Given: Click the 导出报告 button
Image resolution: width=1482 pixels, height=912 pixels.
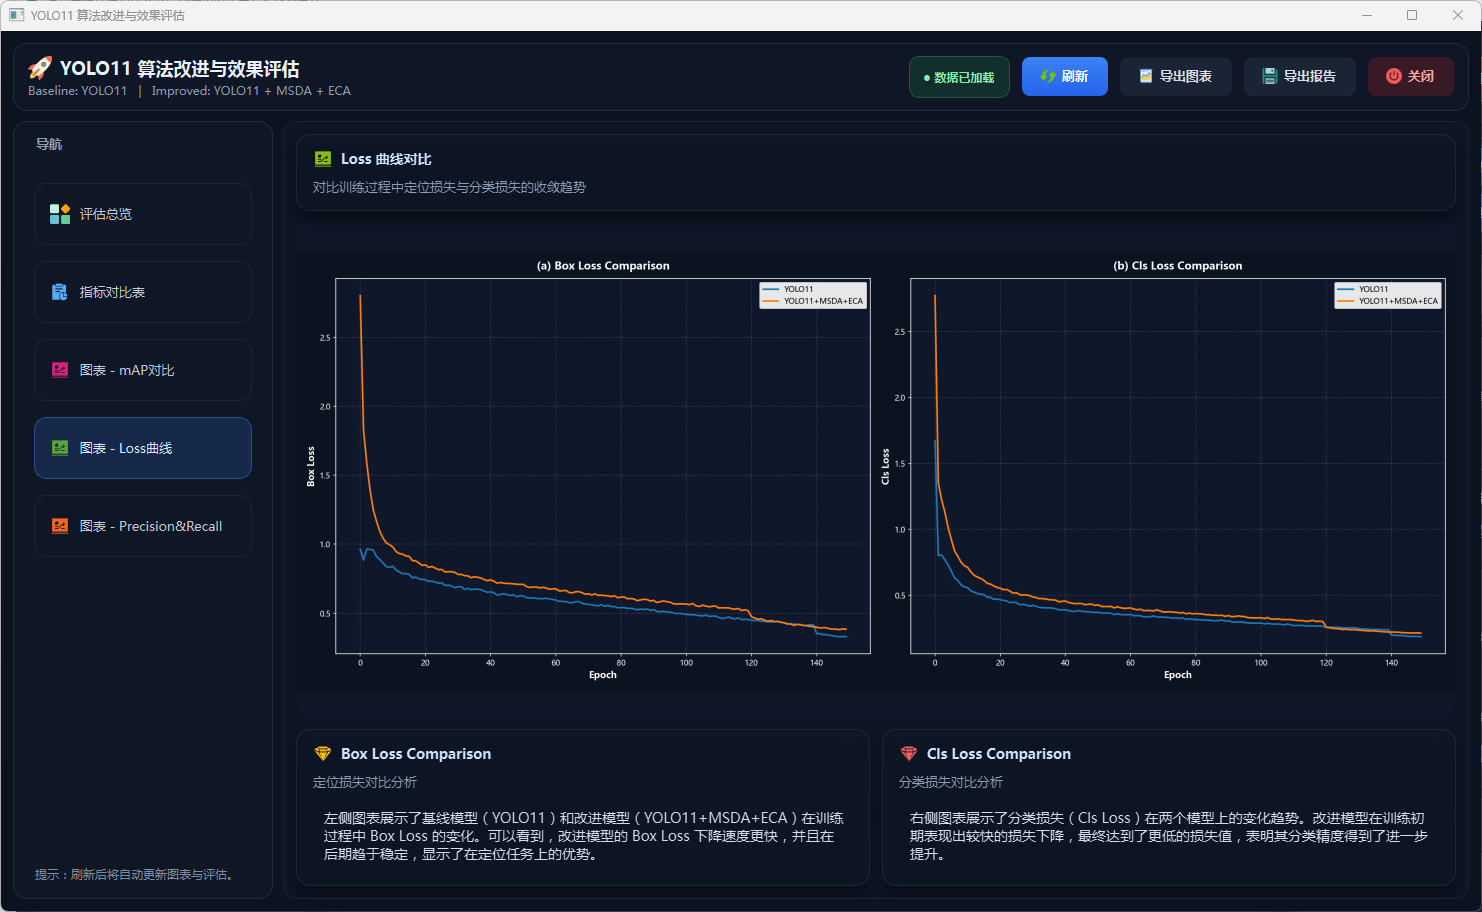Looking at the screenshot, I should coord(1299,77).
